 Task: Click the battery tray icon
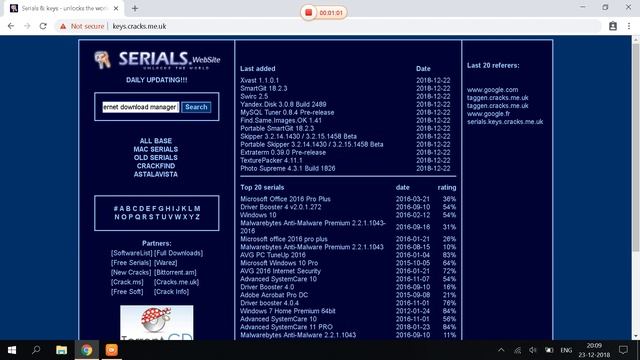(549, 350)
